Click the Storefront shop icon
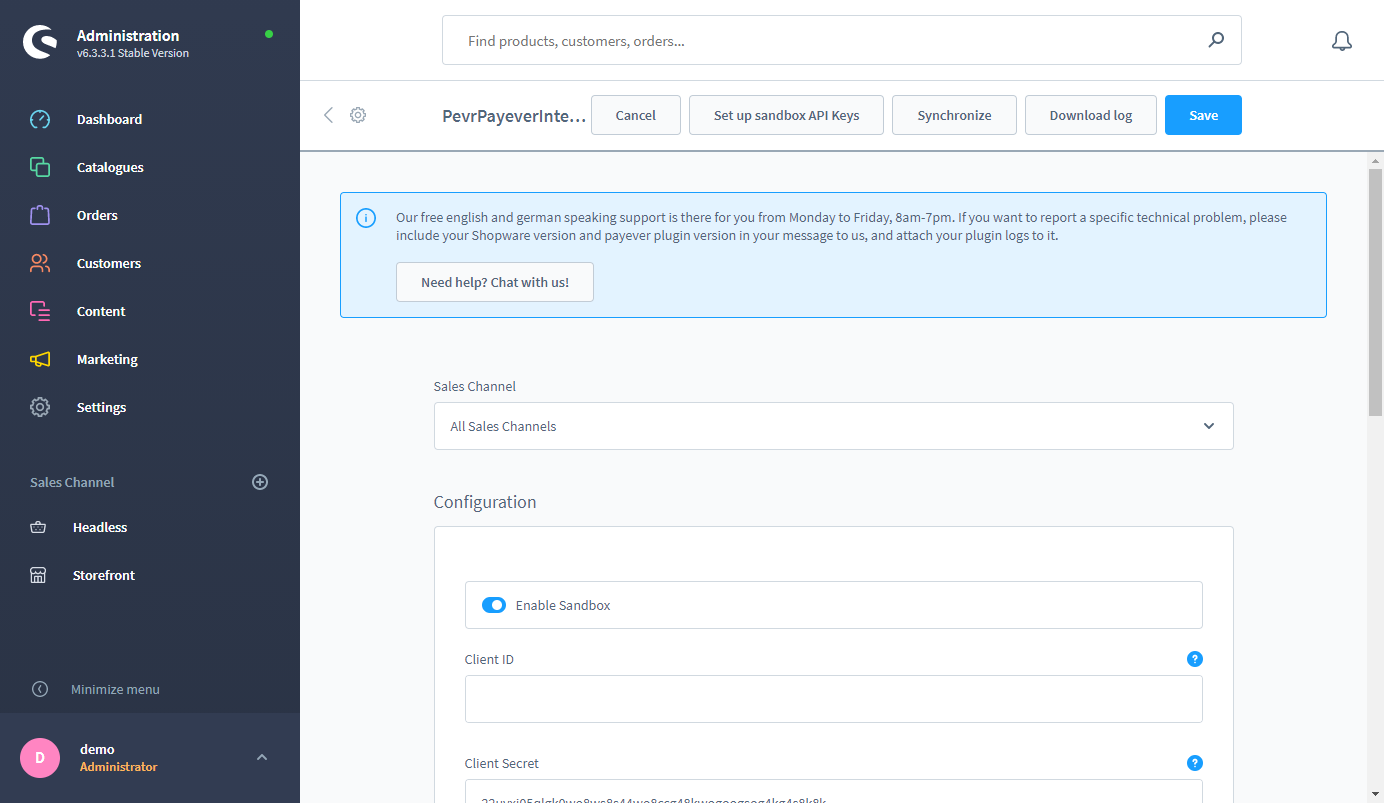The width and height of the screenshot is (1384, 803). (x=38, y=575)
